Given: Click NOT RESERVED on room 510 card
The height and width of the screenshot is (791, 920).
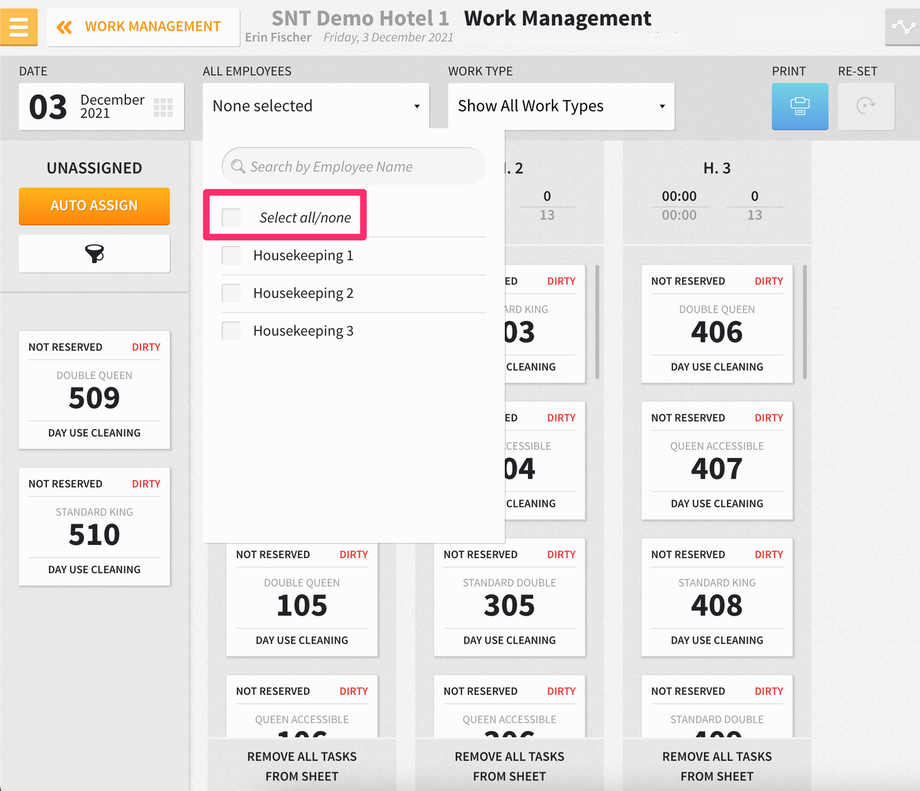Looking at the screenshot, I should 65,484.
